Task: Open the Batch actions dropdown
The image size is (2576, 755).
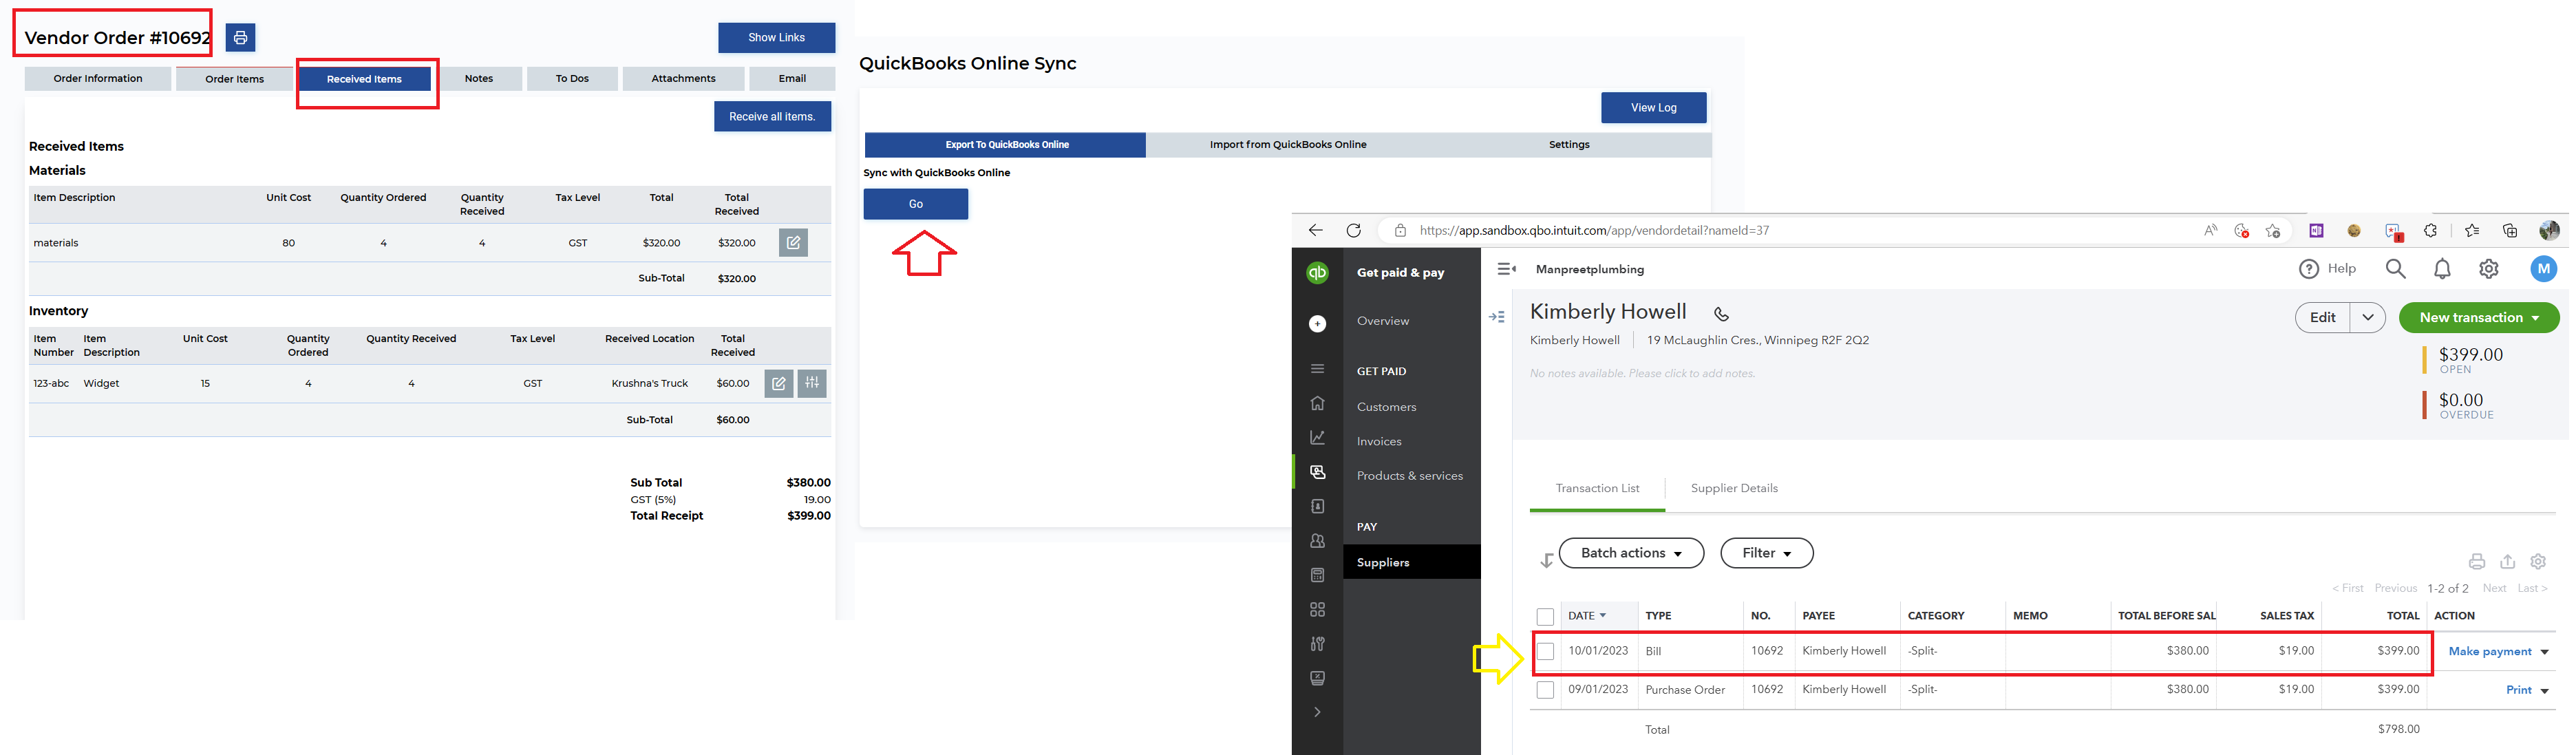Action: tap(1631, 553)
